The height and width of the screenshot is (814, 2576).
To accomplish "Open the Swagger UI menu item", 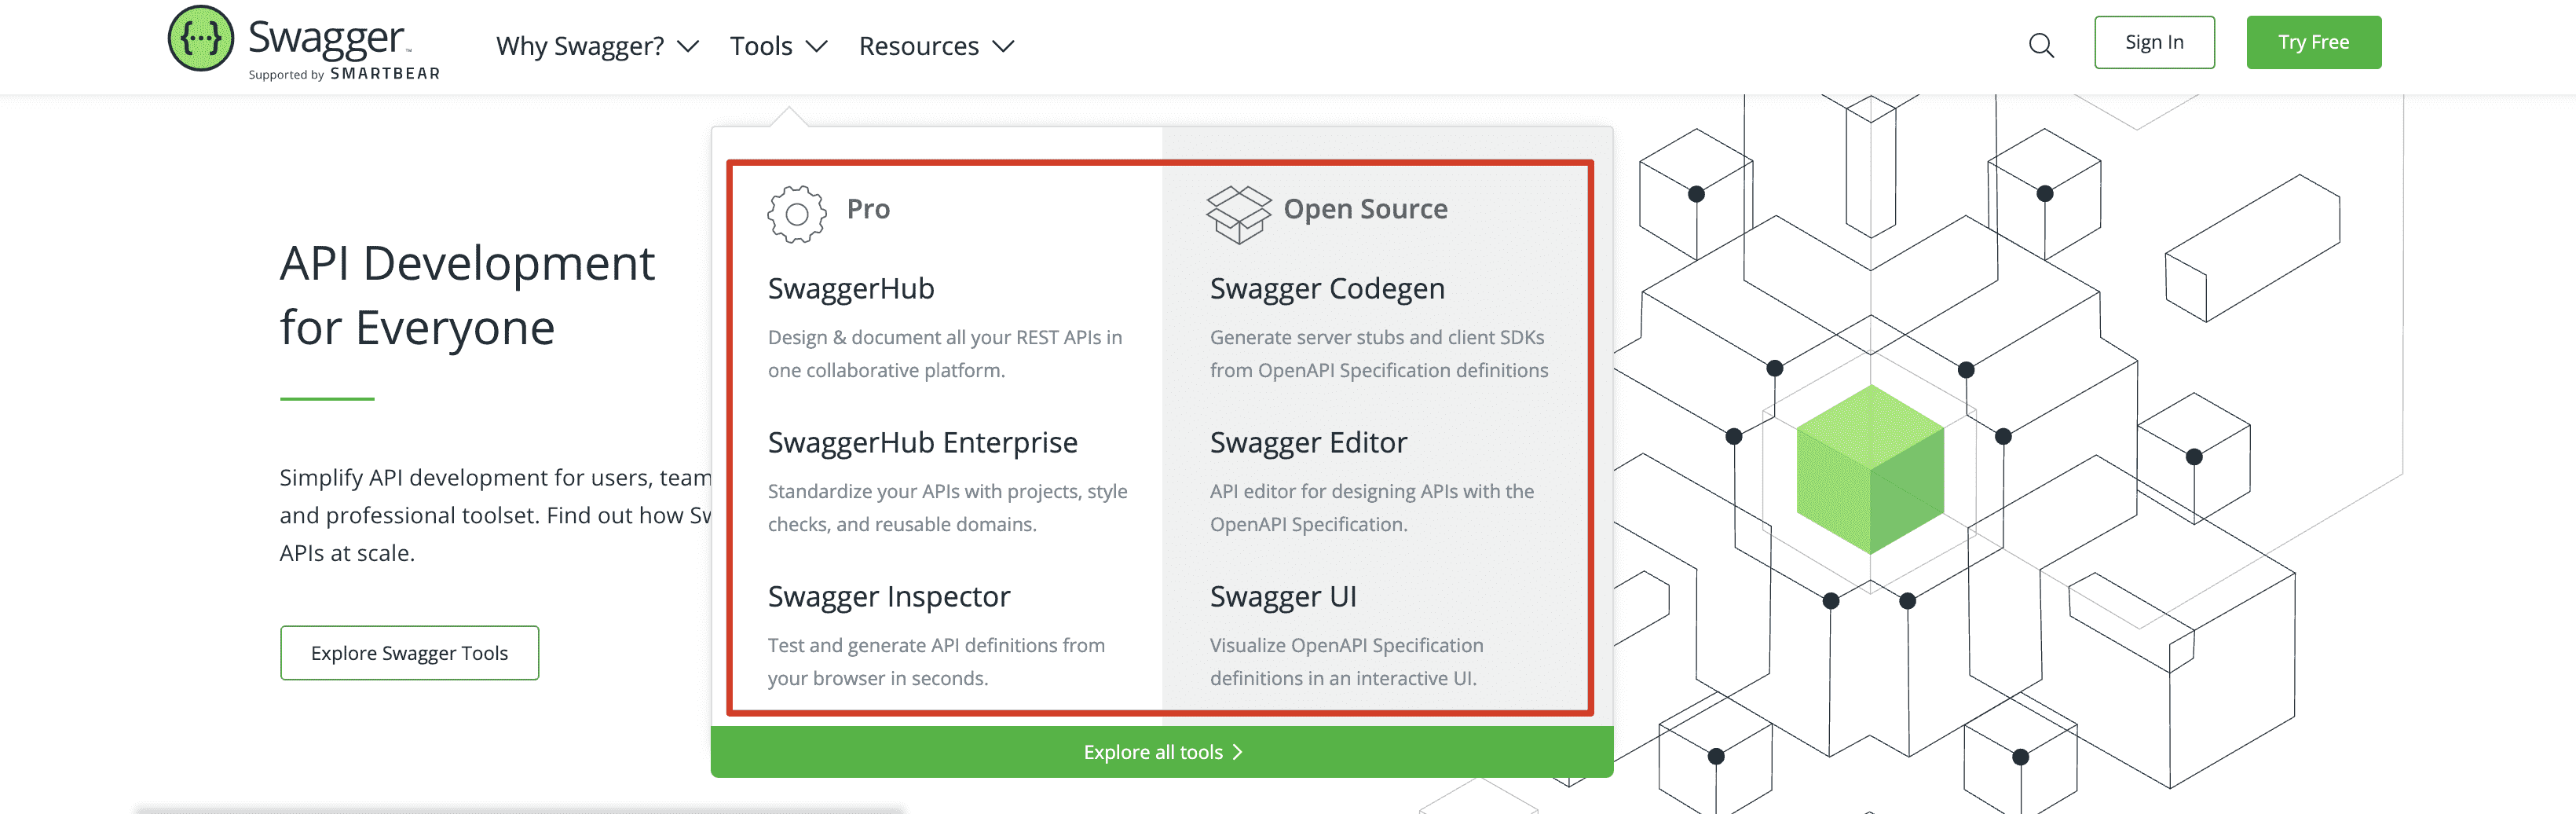I will (1282, 597).
